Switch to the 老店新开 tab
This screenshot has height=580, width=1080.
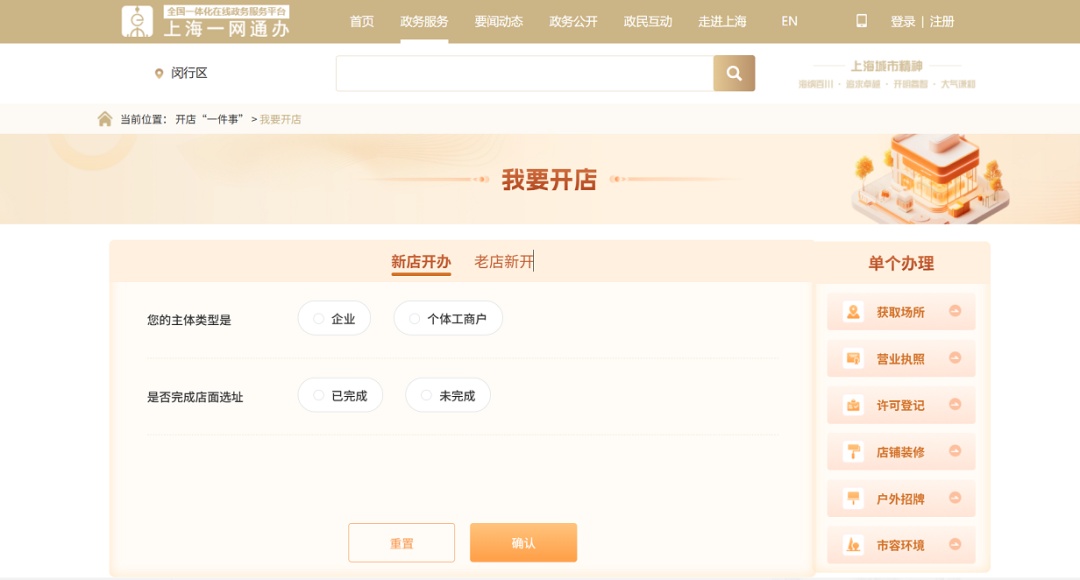pyautogui.click(x=504, y=262)
